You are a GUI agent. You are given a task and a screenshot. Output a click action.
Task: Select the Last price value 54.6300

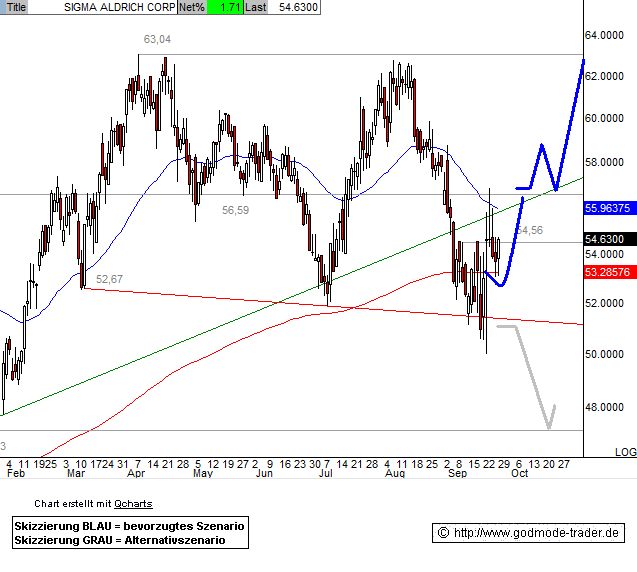(x=299, y=6)
